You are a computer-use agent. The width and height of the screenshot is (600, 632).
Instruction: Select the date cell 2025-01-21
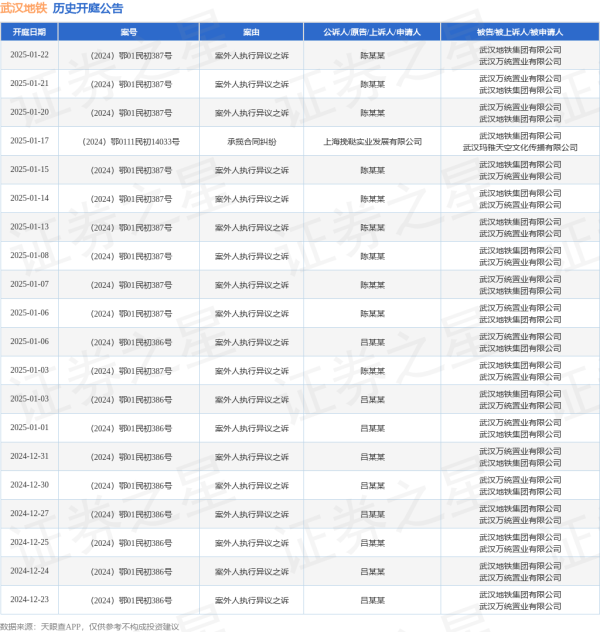coord(29,83)
